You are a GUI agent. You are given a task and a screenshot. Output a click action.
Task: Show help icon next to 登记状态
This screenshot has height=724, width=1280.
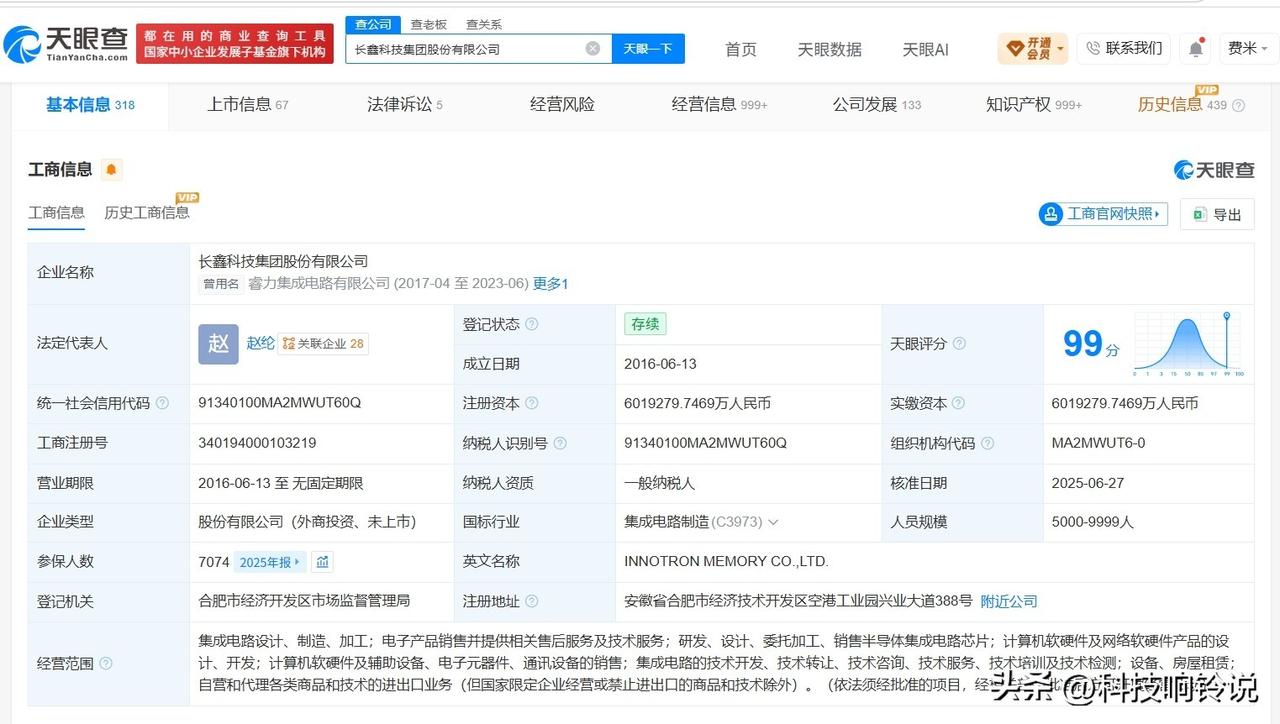point(532,324)
